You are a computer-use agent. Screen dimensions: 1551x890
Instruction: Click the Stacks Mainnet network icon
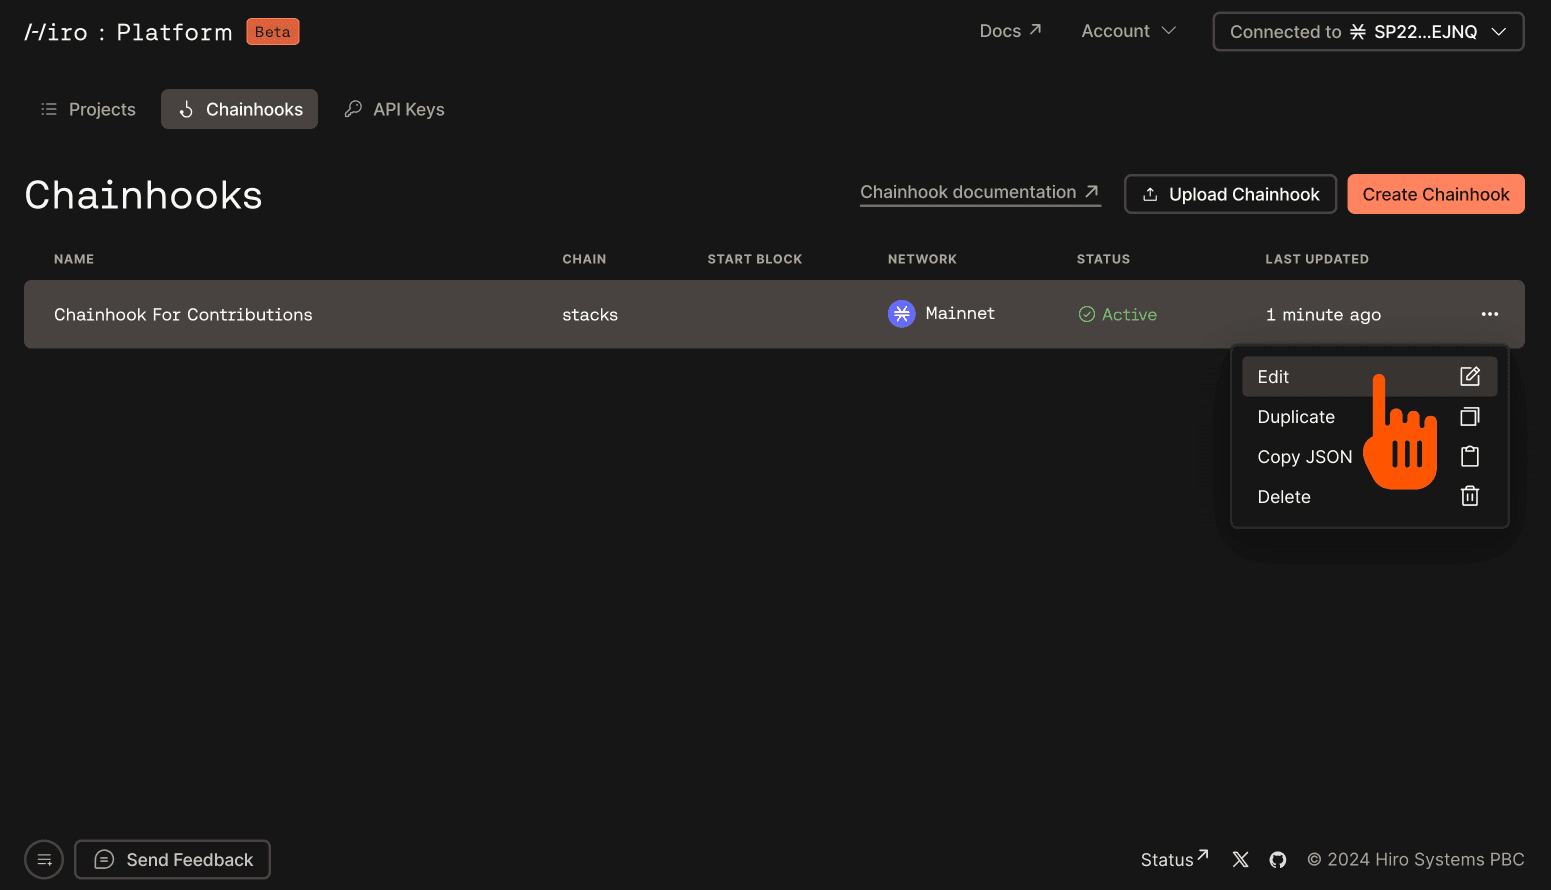pos(901,314)
